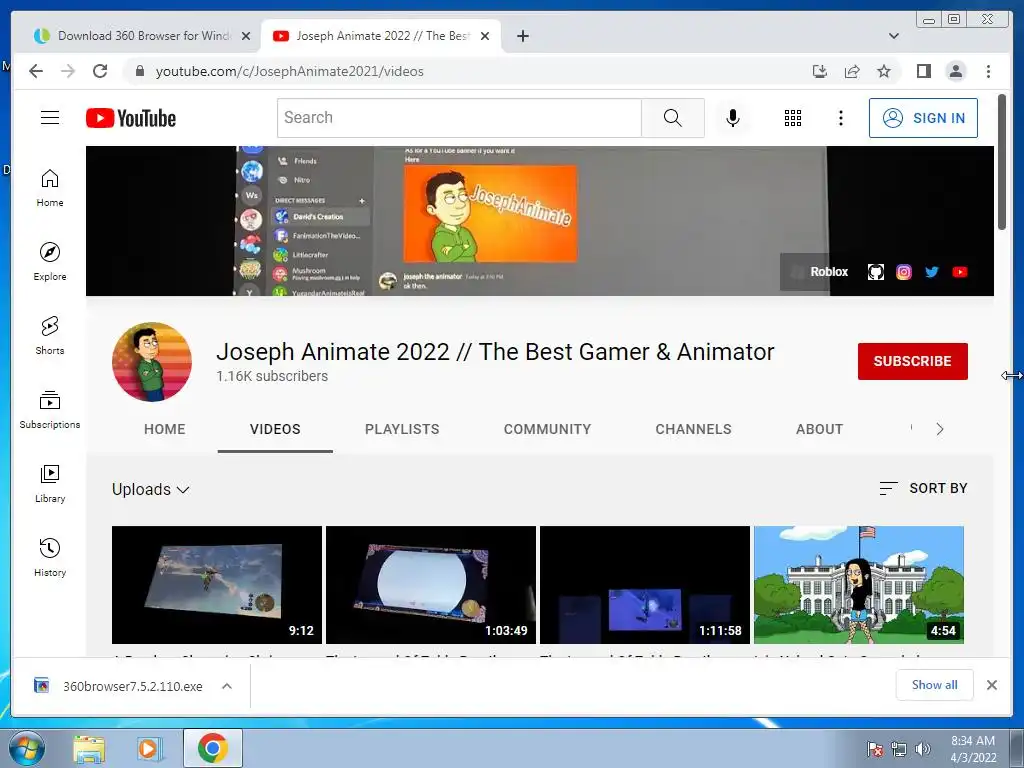Open Subscriptions in the sidebar
Screen dimensions: 1024x768
coord(50,409)
